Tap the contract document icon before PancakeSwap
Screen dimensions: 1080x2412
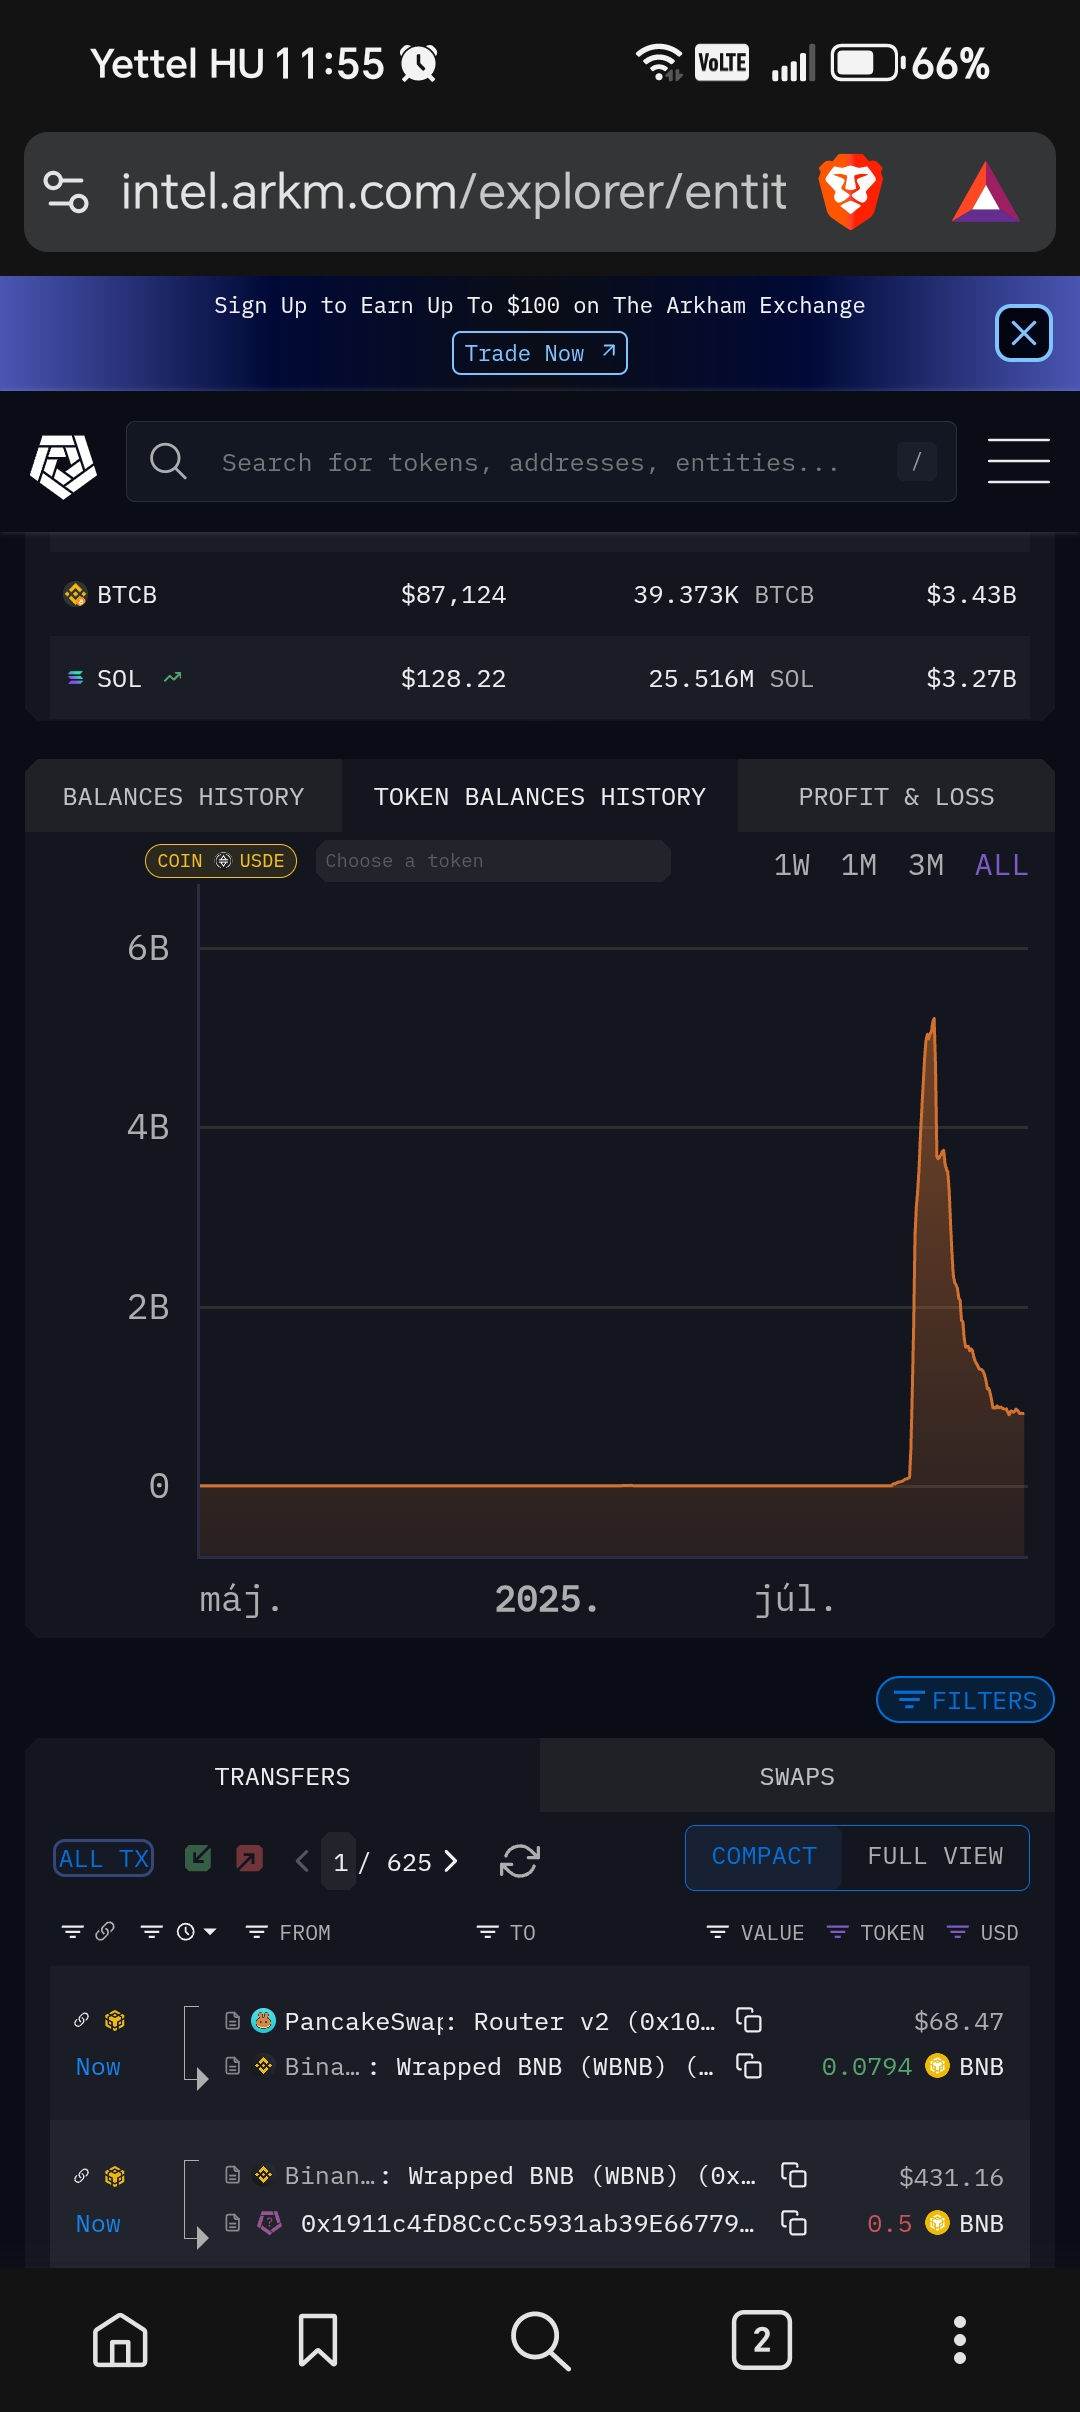tap(232, 2021)
